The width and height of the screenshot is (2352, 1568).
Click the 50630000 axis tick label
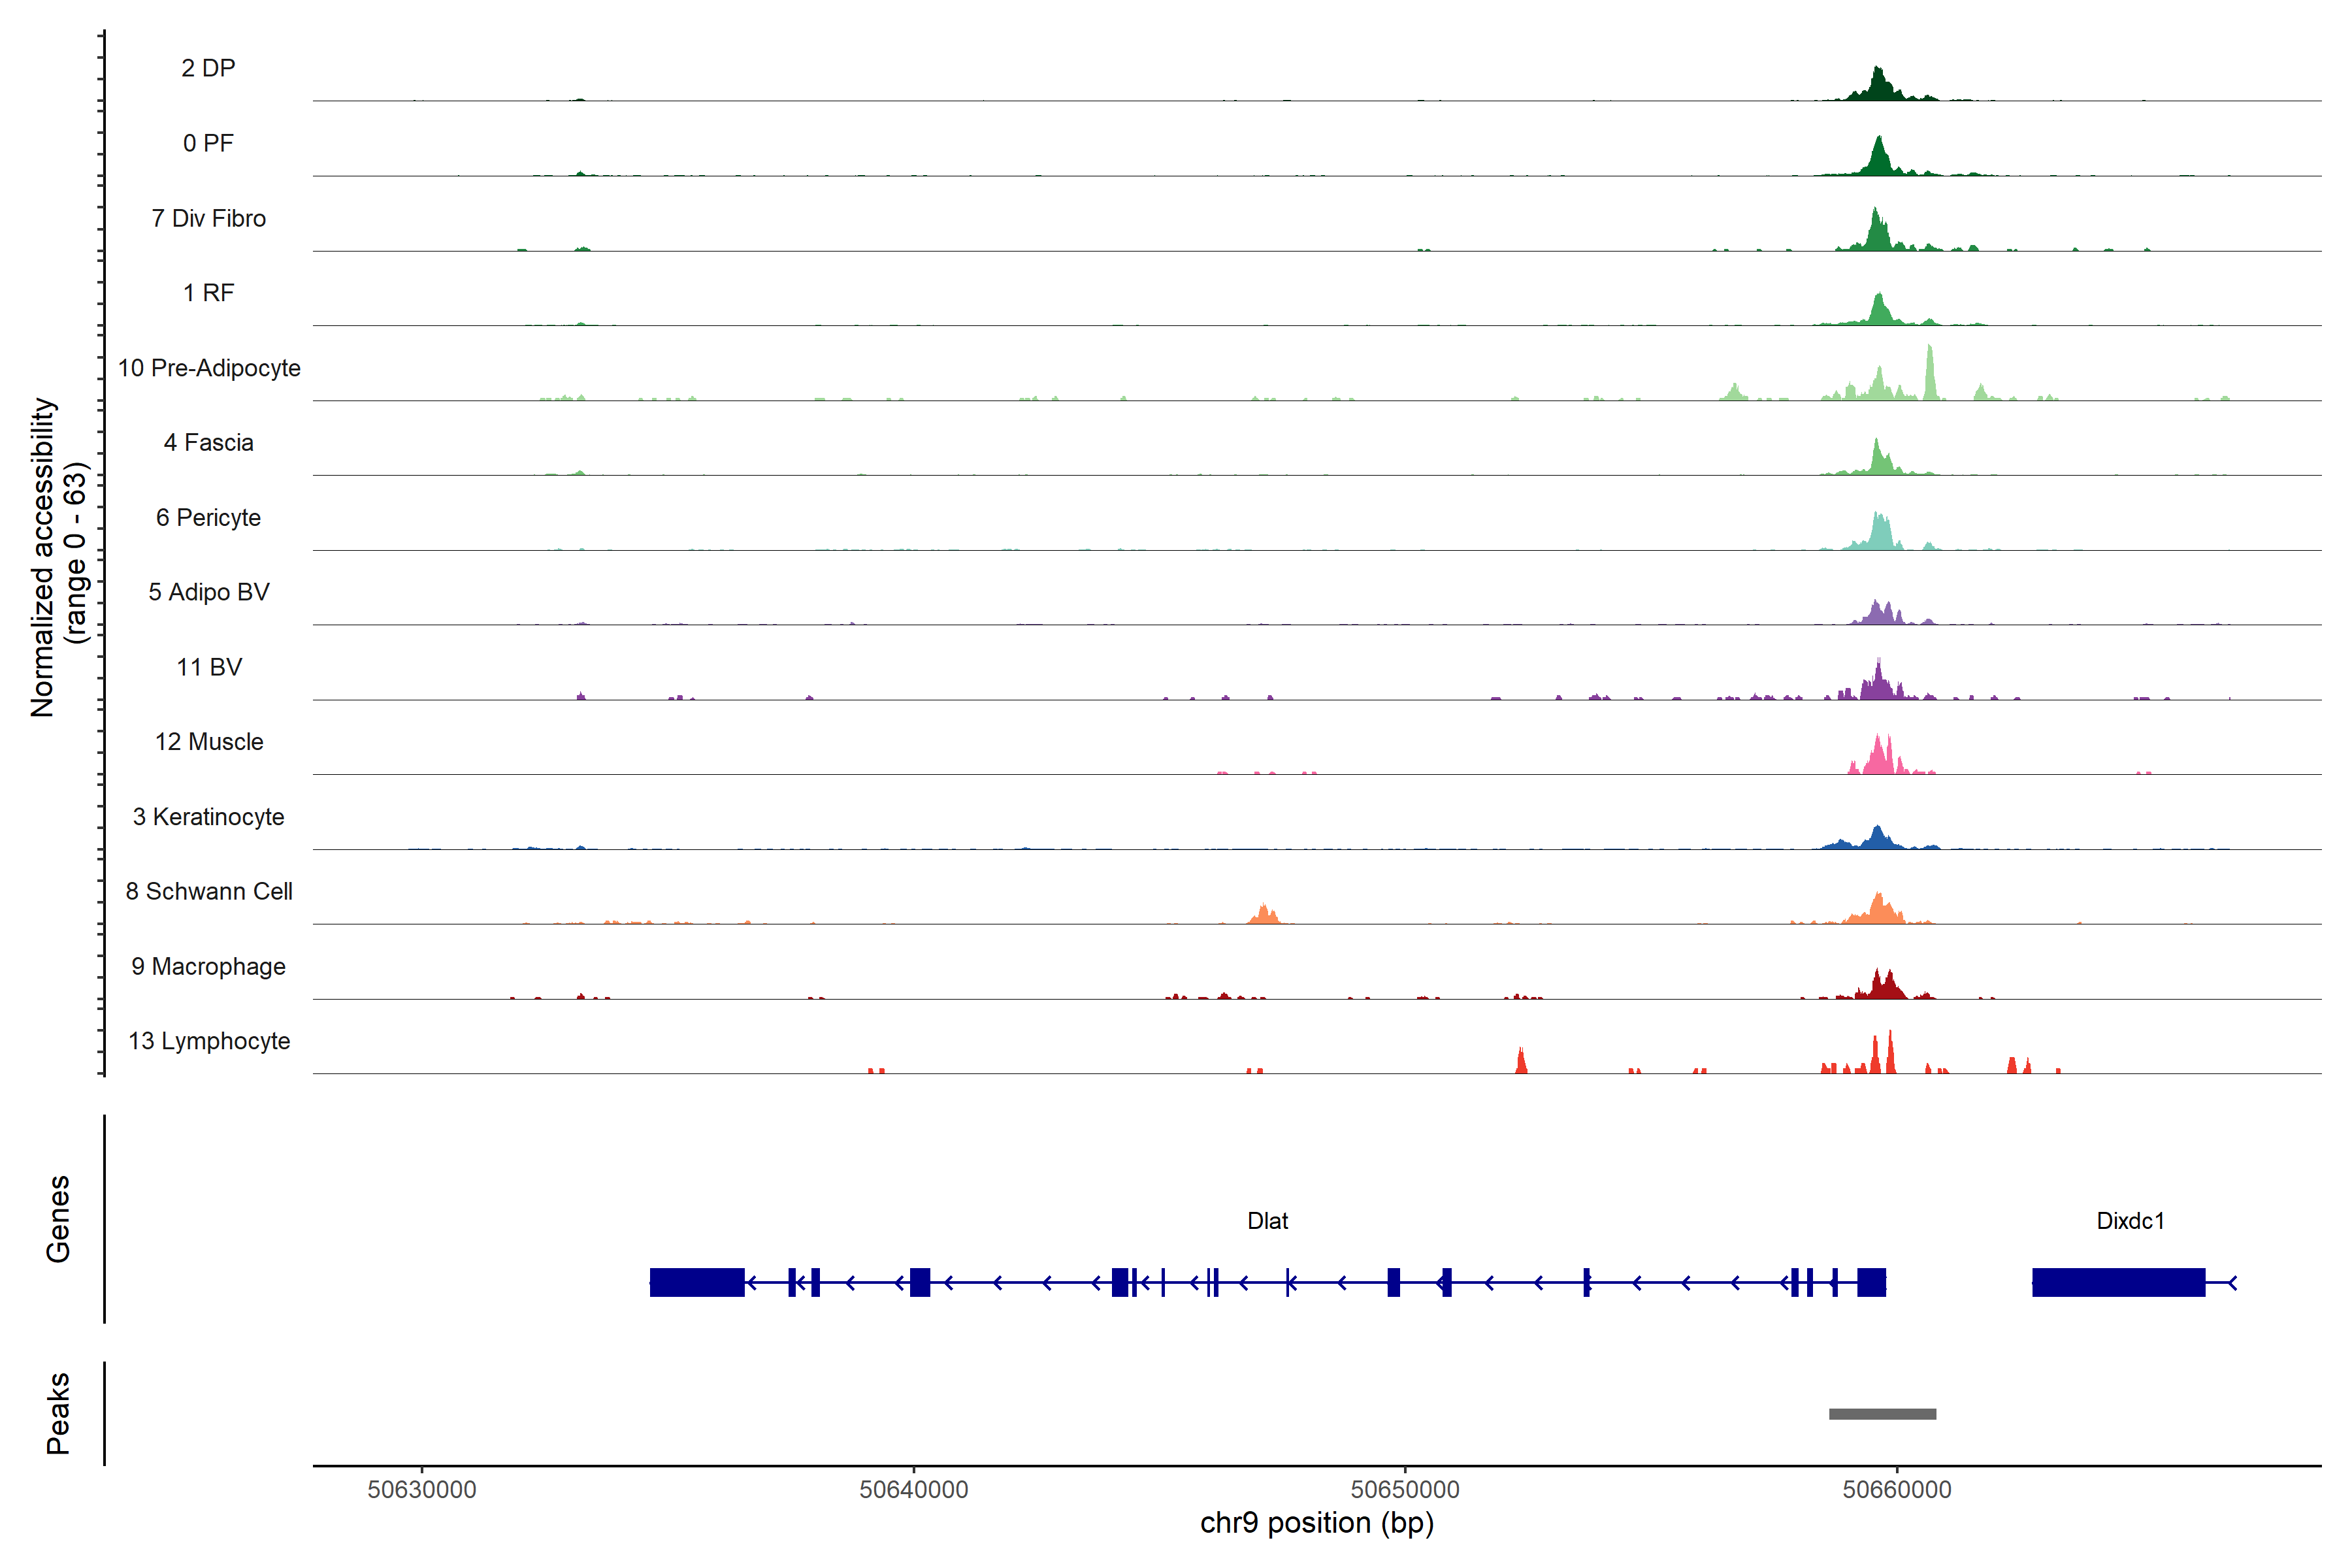[421, 1490]
